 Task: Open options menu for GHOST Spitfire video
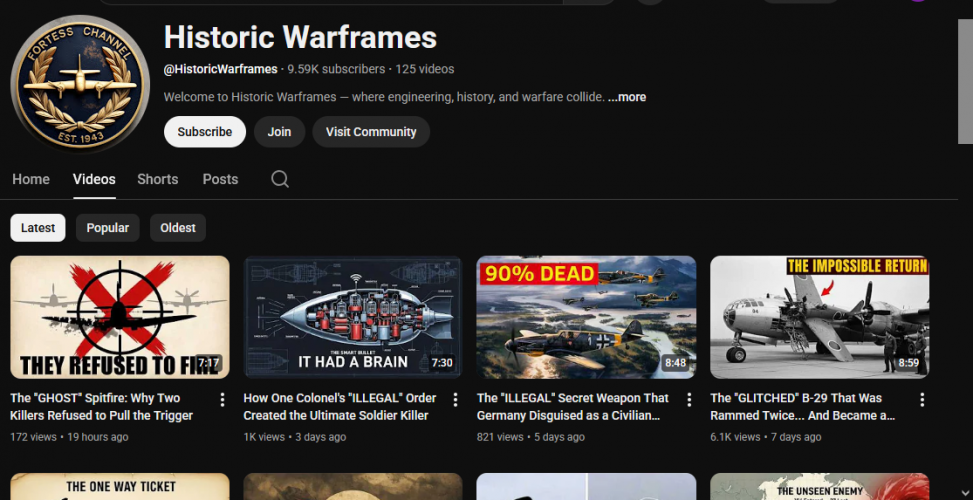pyautogui.click(x=222, y=400)
